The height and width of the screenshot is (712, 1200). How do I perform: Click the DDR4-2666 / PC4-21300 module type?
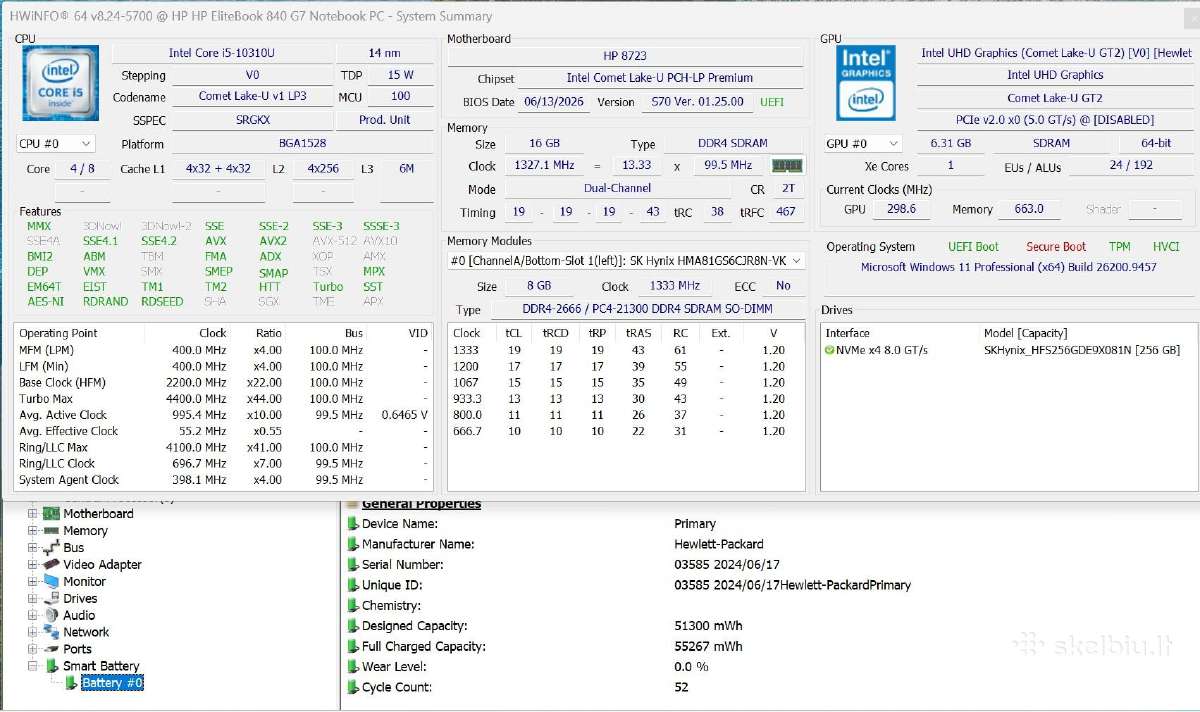pos(649,310)
